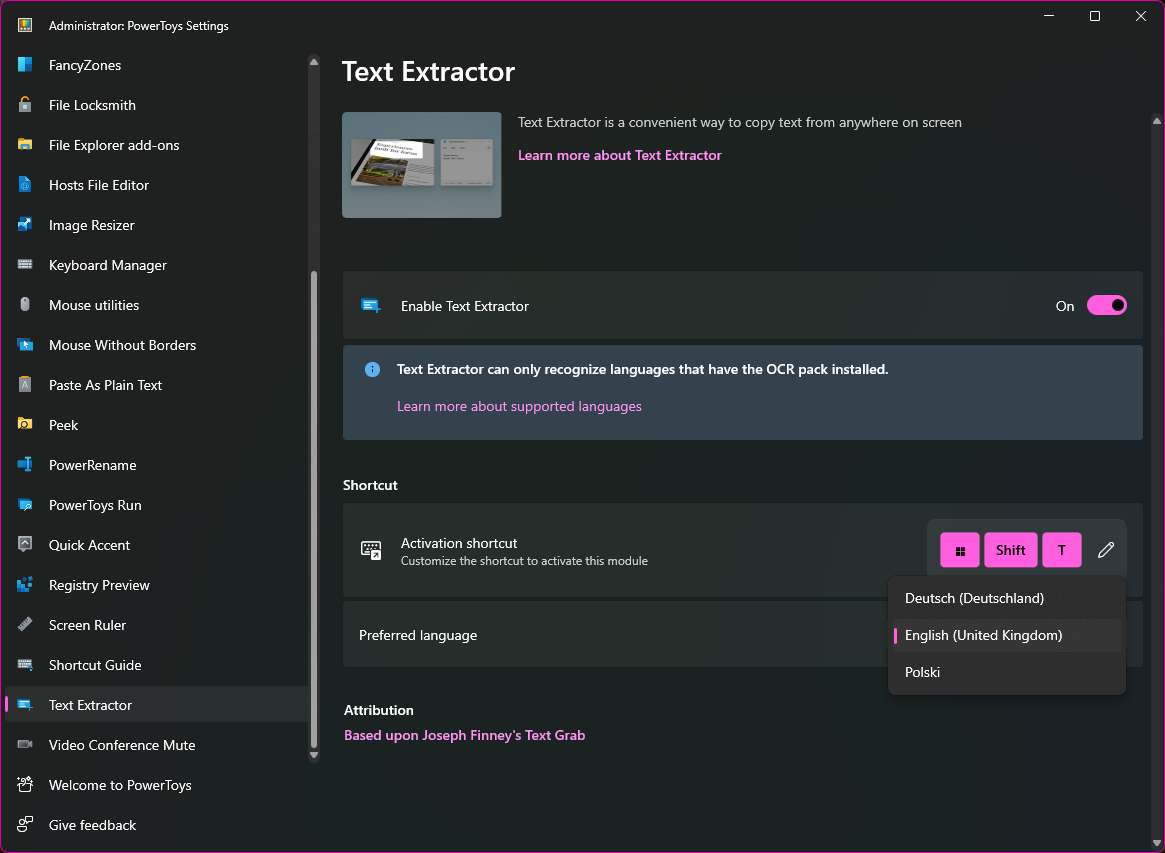The image size is (1165, 853).
Task: Open the PowerToys Run page
Action: tap(156, 505)
